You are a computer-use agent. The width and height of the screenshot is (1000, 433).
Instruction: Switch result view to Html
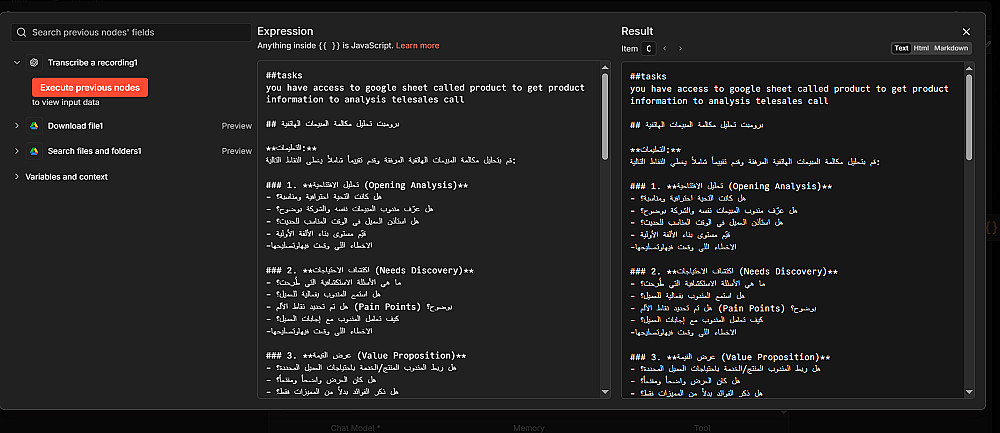pyautogui.click(x=921, y=48)
